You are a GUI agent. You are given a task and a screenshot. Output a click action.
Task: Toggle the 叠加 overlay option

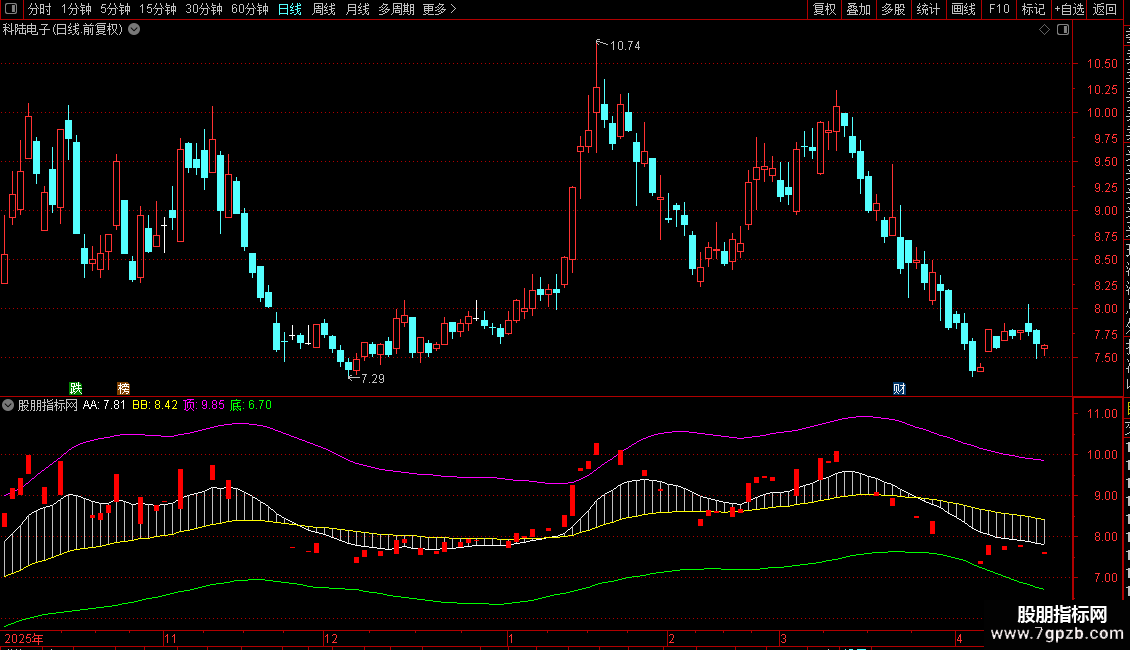[x=858, y=9]
